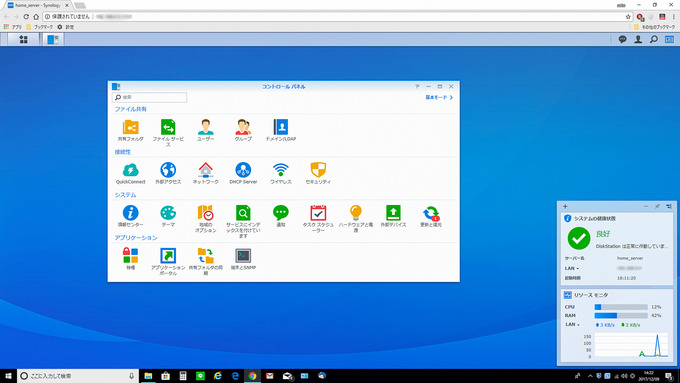680x383 pixels.
Task: Open Wireless (ワイヤレス) settings icon
Action: pyautogui.click(x=281, y=170)
